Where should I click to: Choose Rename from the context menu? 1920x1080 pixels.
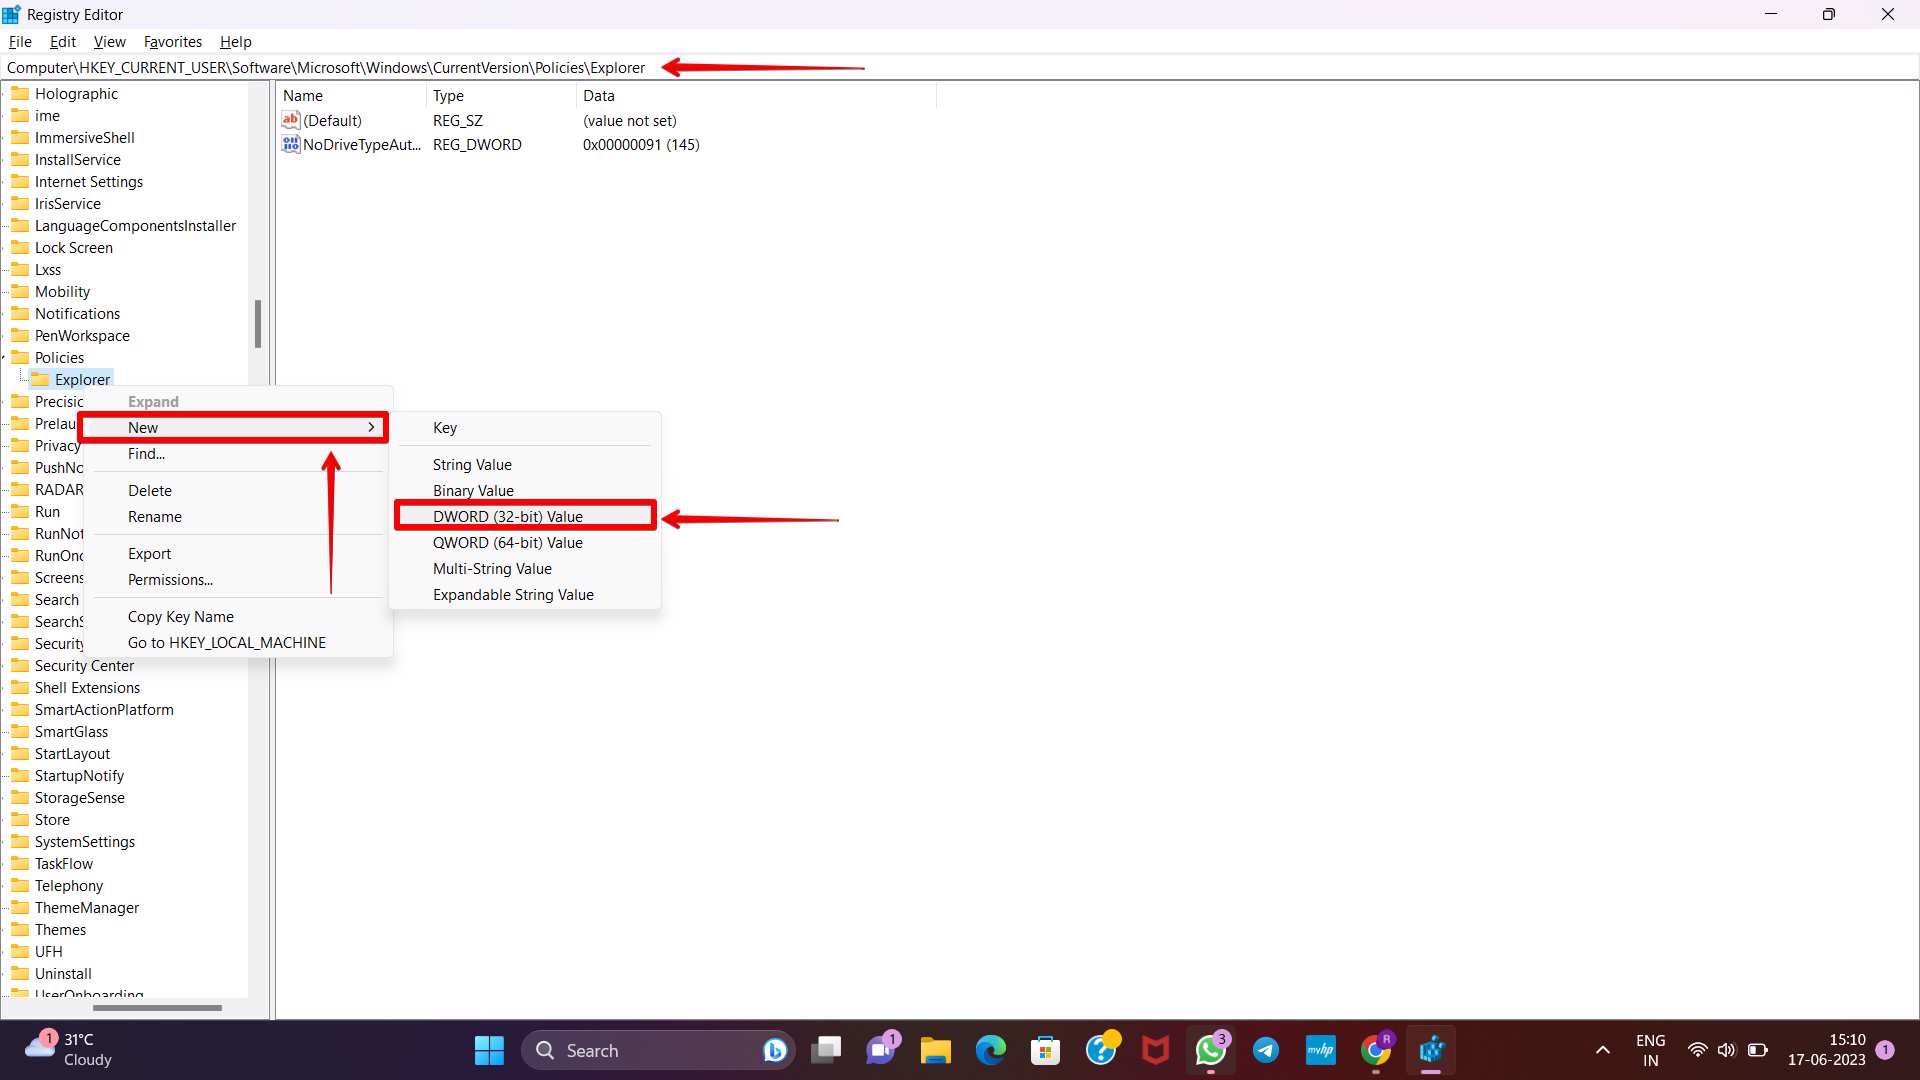coord(155,517)
